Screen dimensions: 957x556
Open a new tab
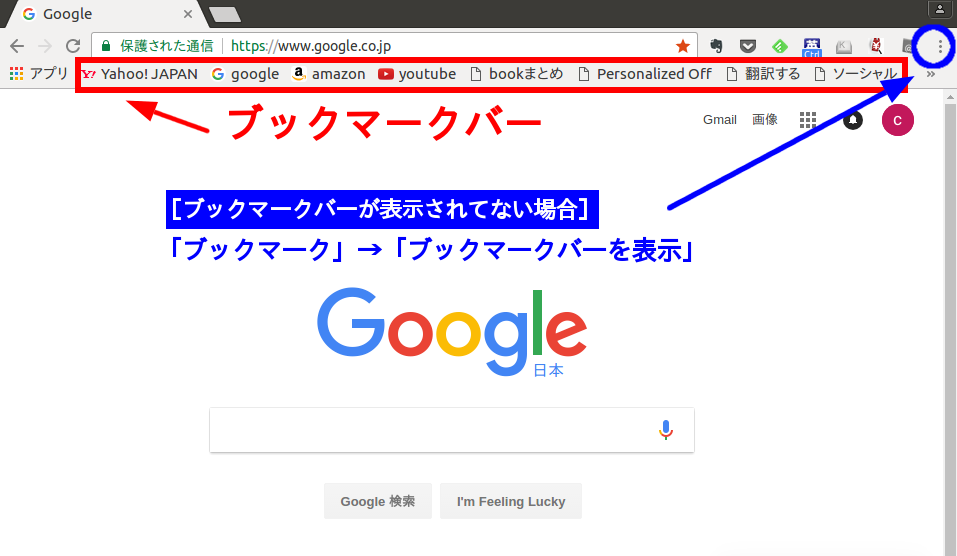tap(225, 15)
